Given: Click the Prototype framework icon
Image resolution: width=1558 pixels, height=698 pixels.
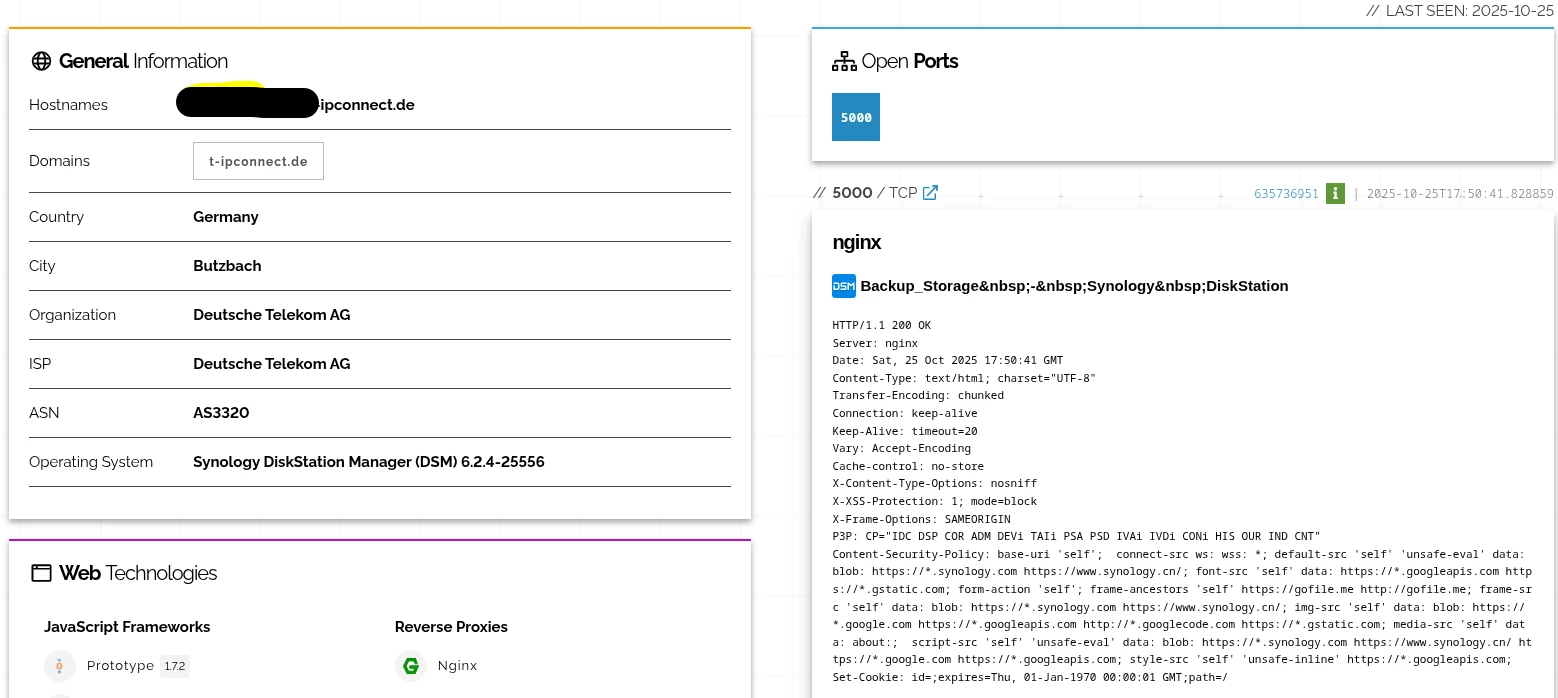Looking at the screenshot, I should click(60, 666).
